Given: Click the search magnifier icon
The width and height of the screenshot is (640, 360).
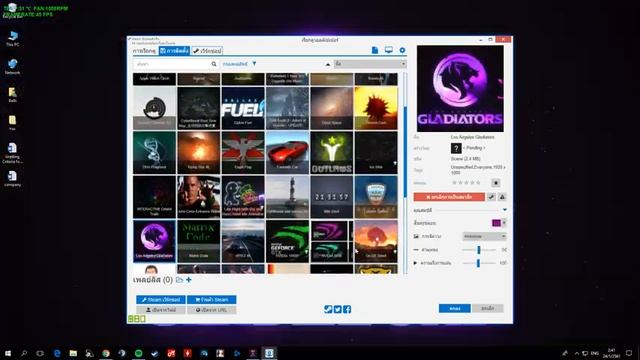Looking at the screenshot, I should 214,64.
